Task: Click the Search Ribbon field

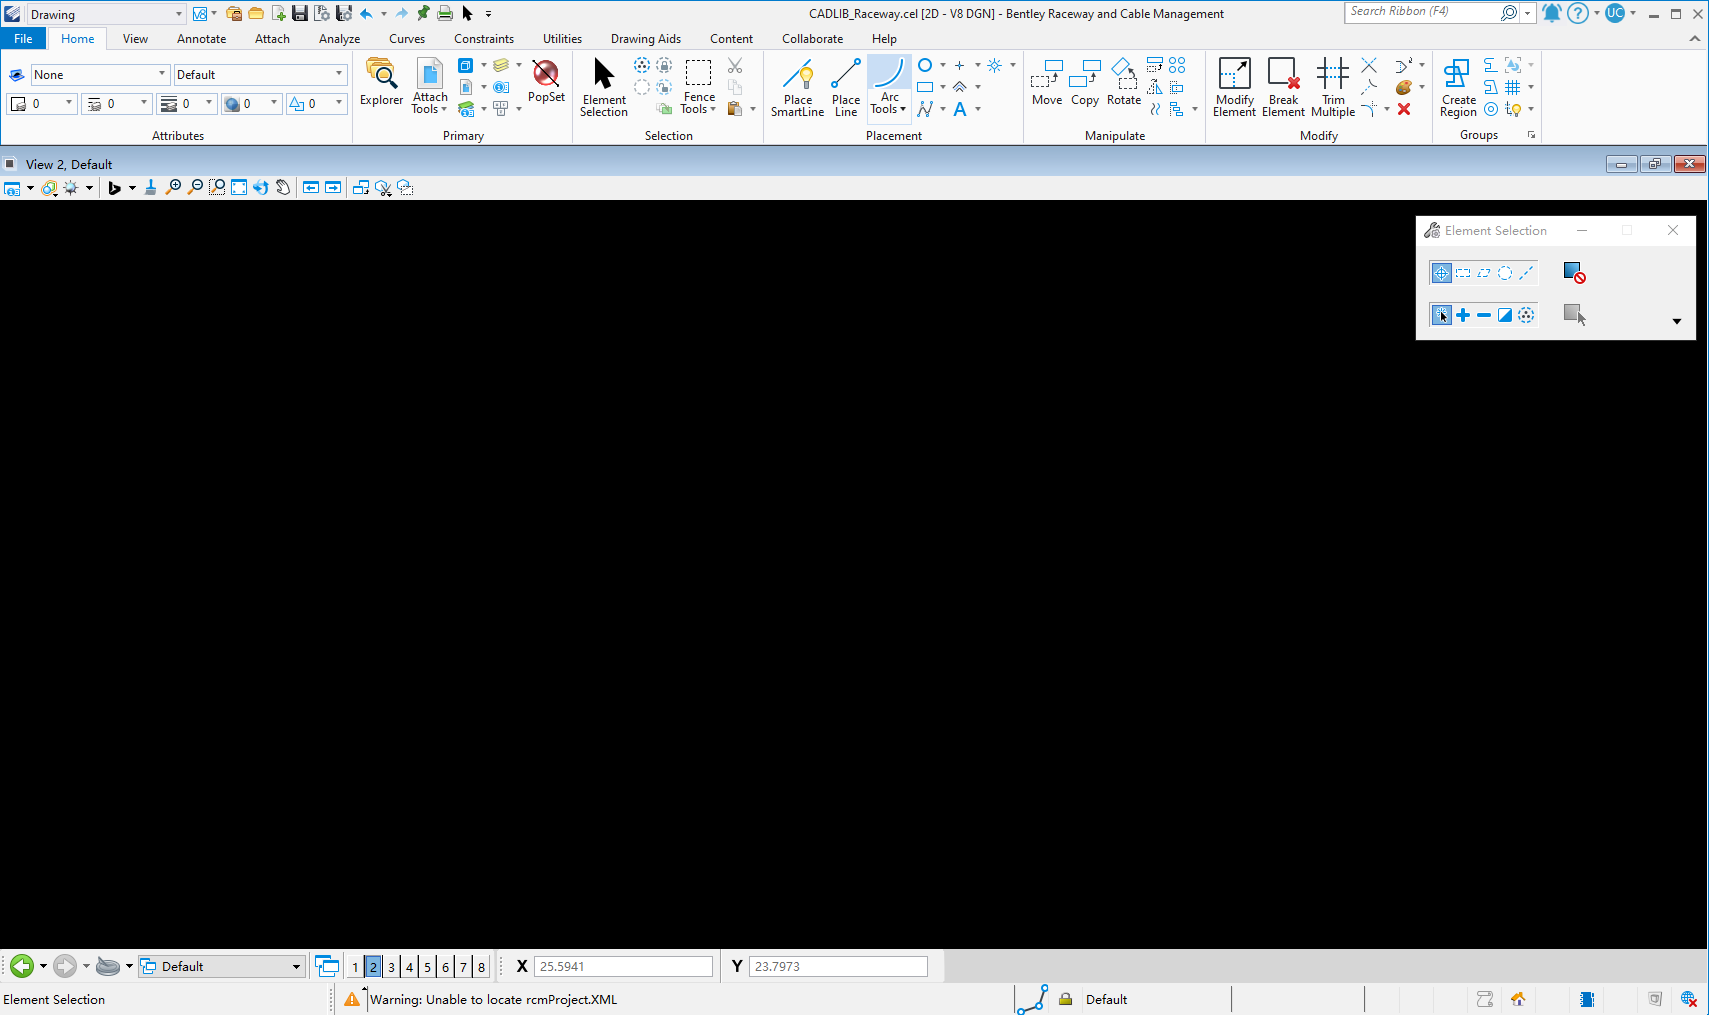Action: tap(1421, 12)
